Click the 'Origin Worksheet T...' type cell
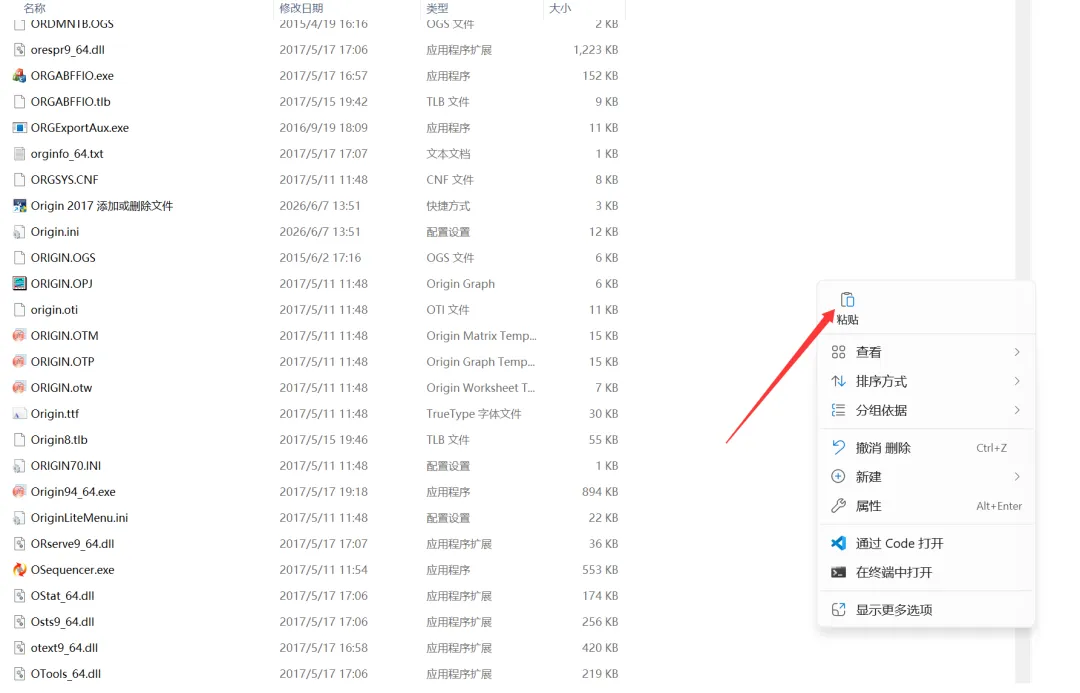This screenshot has height=693, width=1080. 480,388
